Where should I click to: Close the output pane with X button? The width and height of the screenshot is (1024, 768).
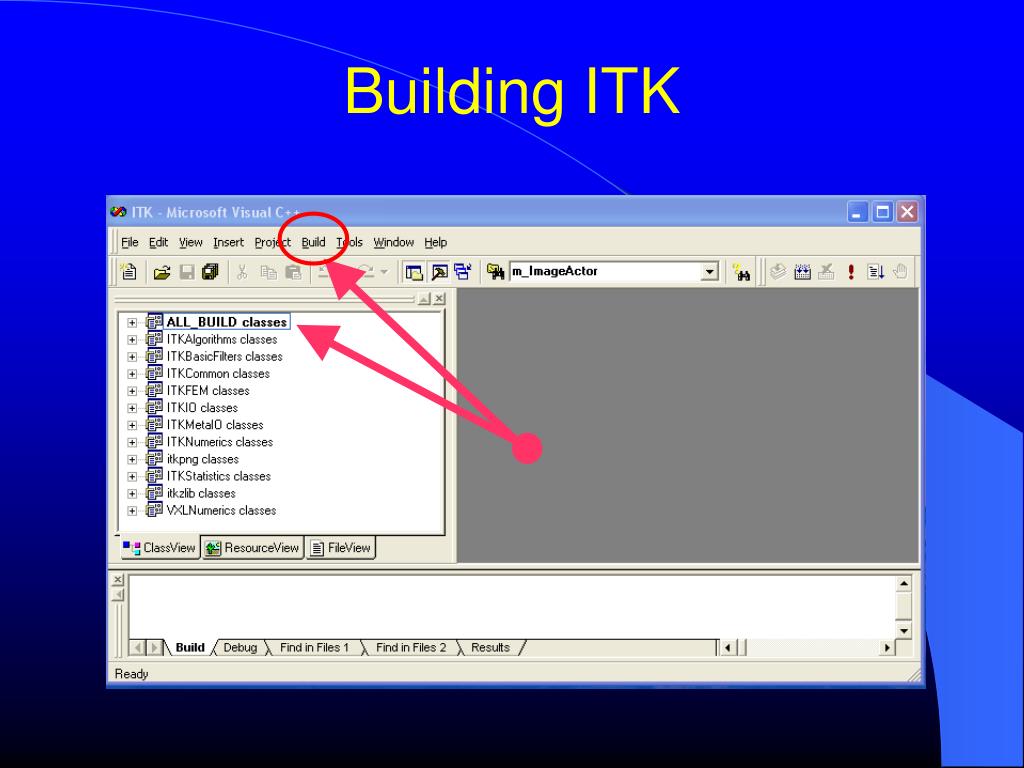click(118, 579)
